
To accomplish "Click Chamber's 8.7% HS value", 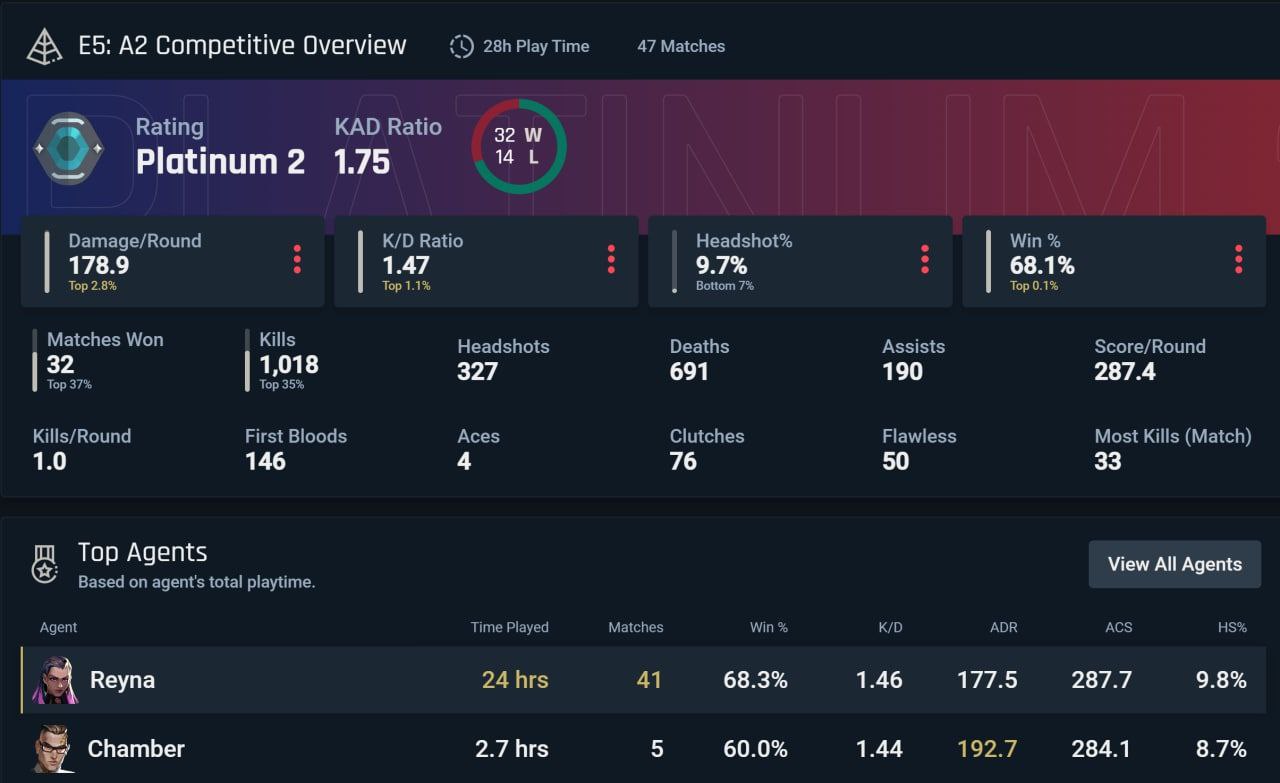I will point(1221,749).
